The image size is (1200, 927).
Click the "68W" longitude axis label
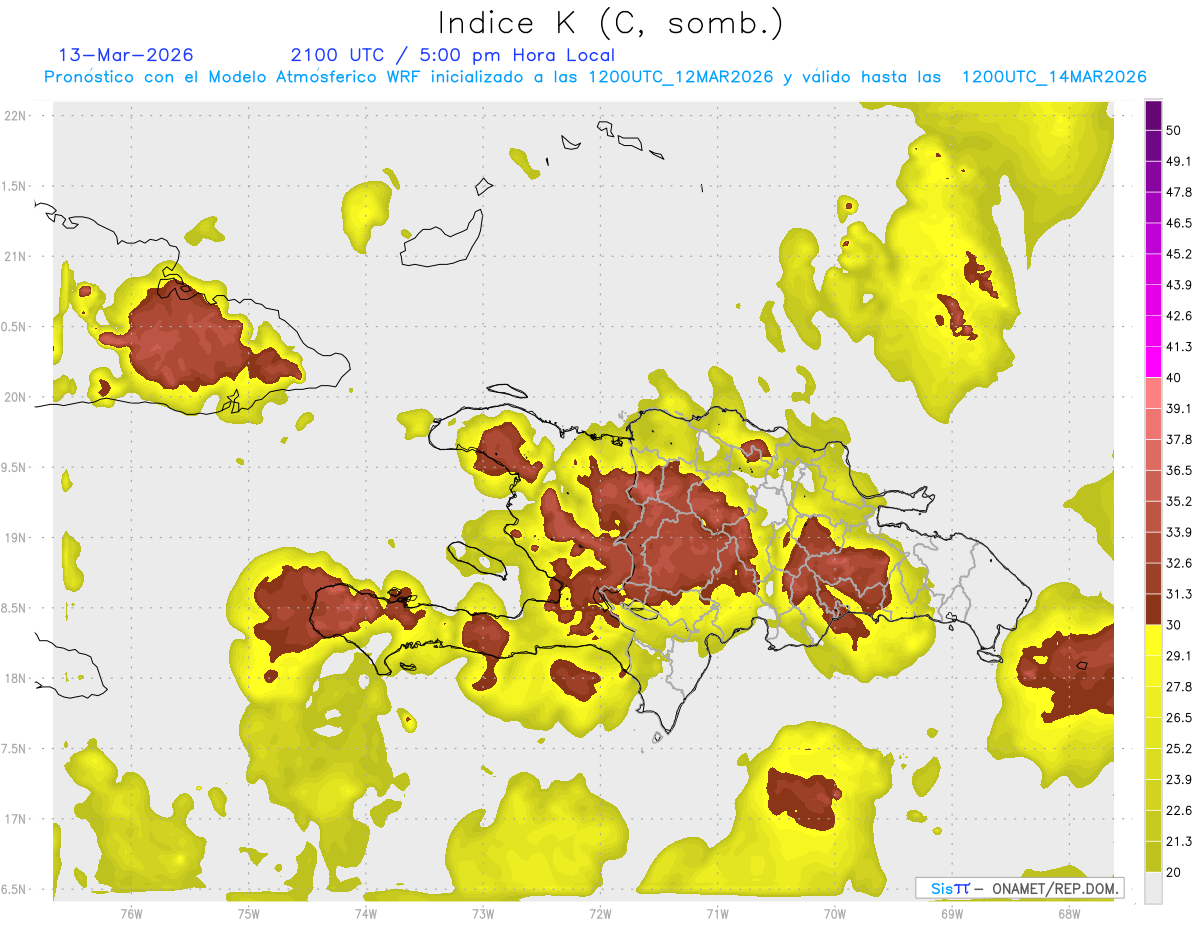tap(1069, 914)
